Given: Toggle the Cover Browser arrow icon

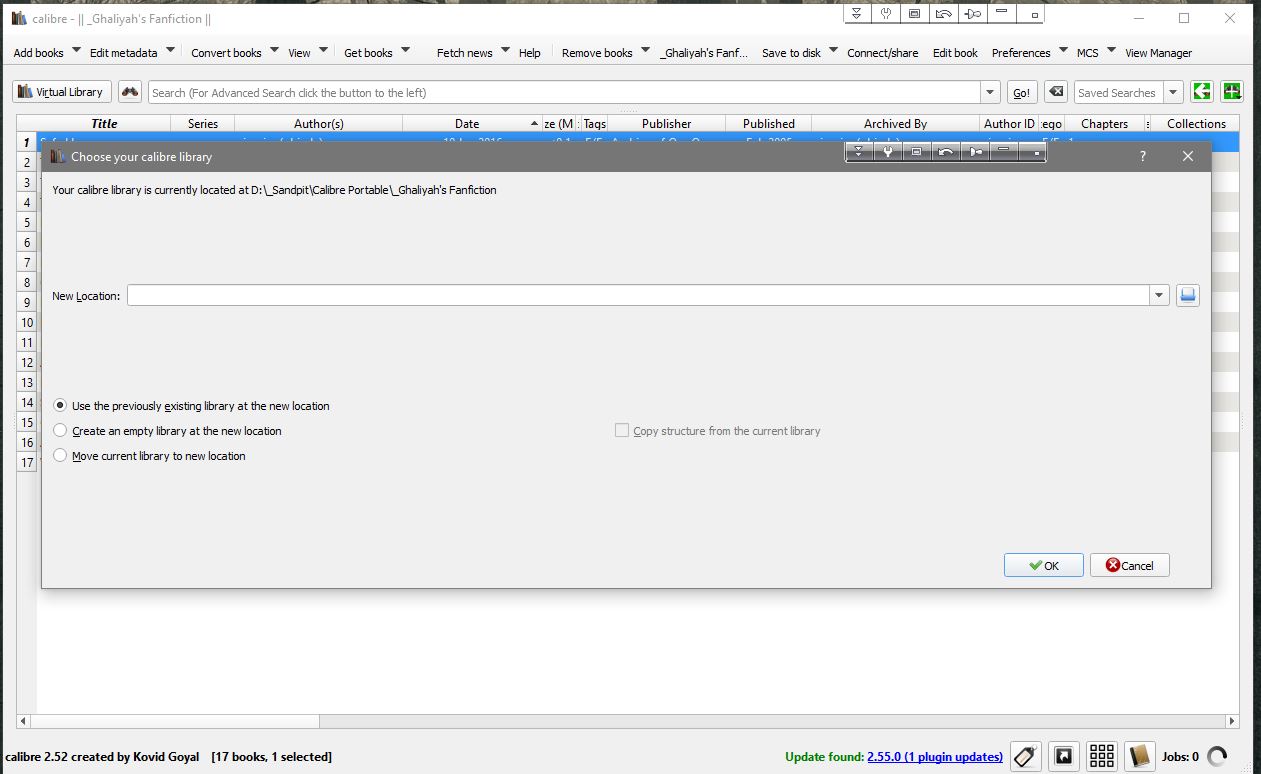Looking at the screenshot, I should (x=1064, y=756).
